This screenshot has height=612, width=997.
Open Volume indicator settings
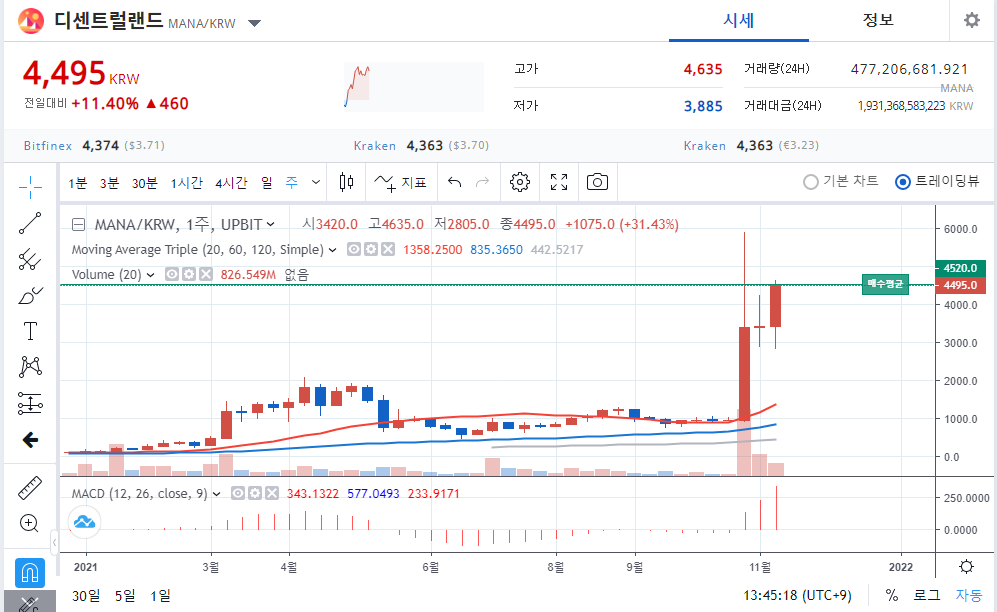click(189, 274)
